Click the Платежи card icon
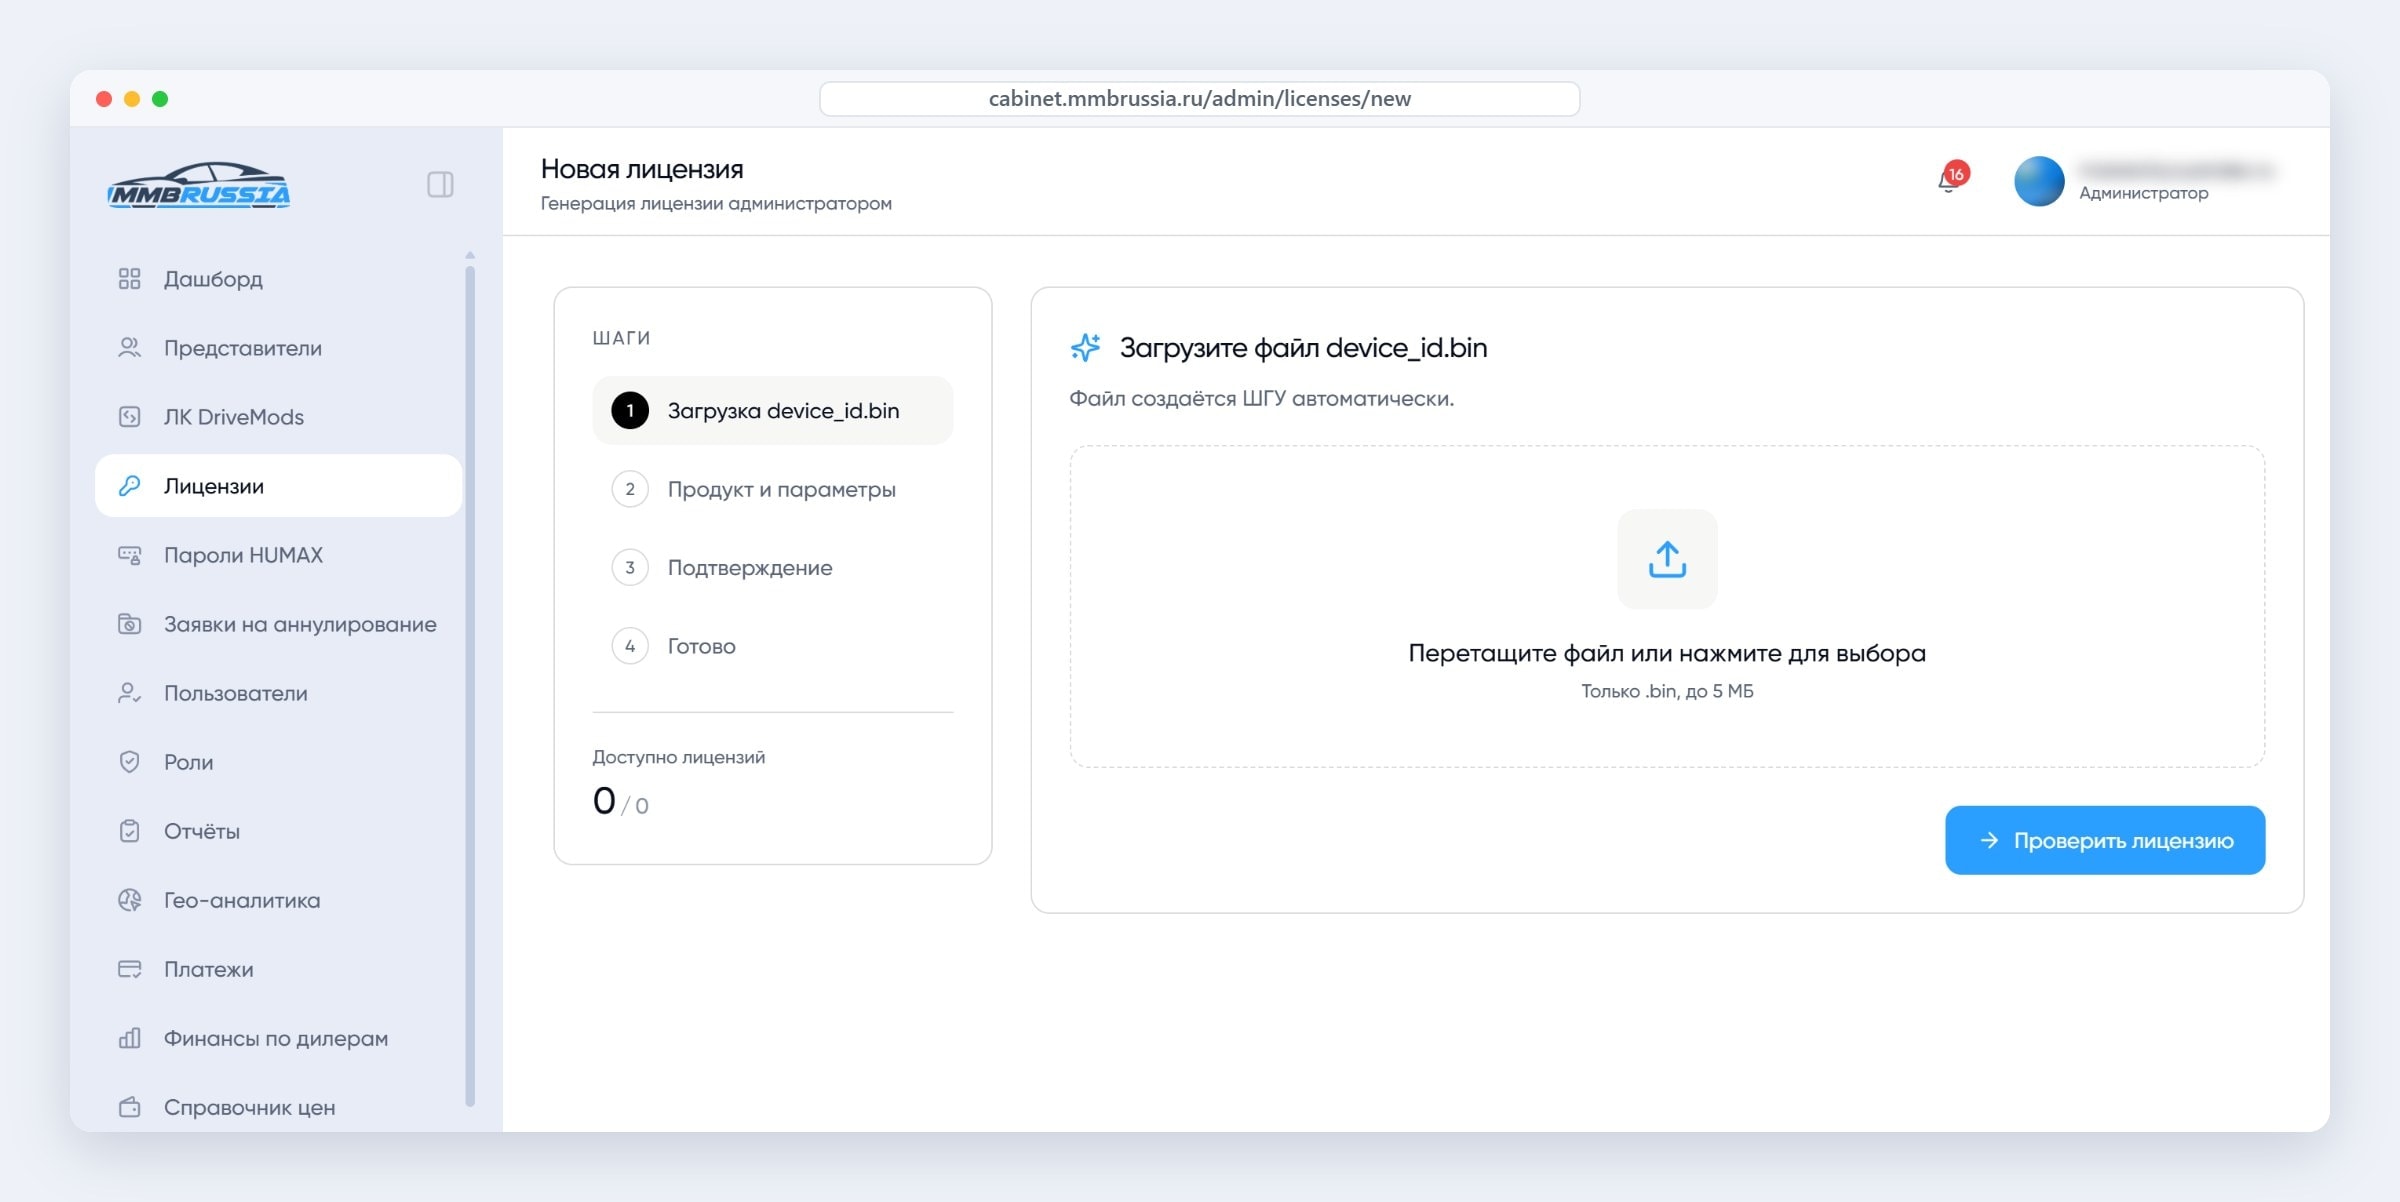 click(x=130, y=969)
